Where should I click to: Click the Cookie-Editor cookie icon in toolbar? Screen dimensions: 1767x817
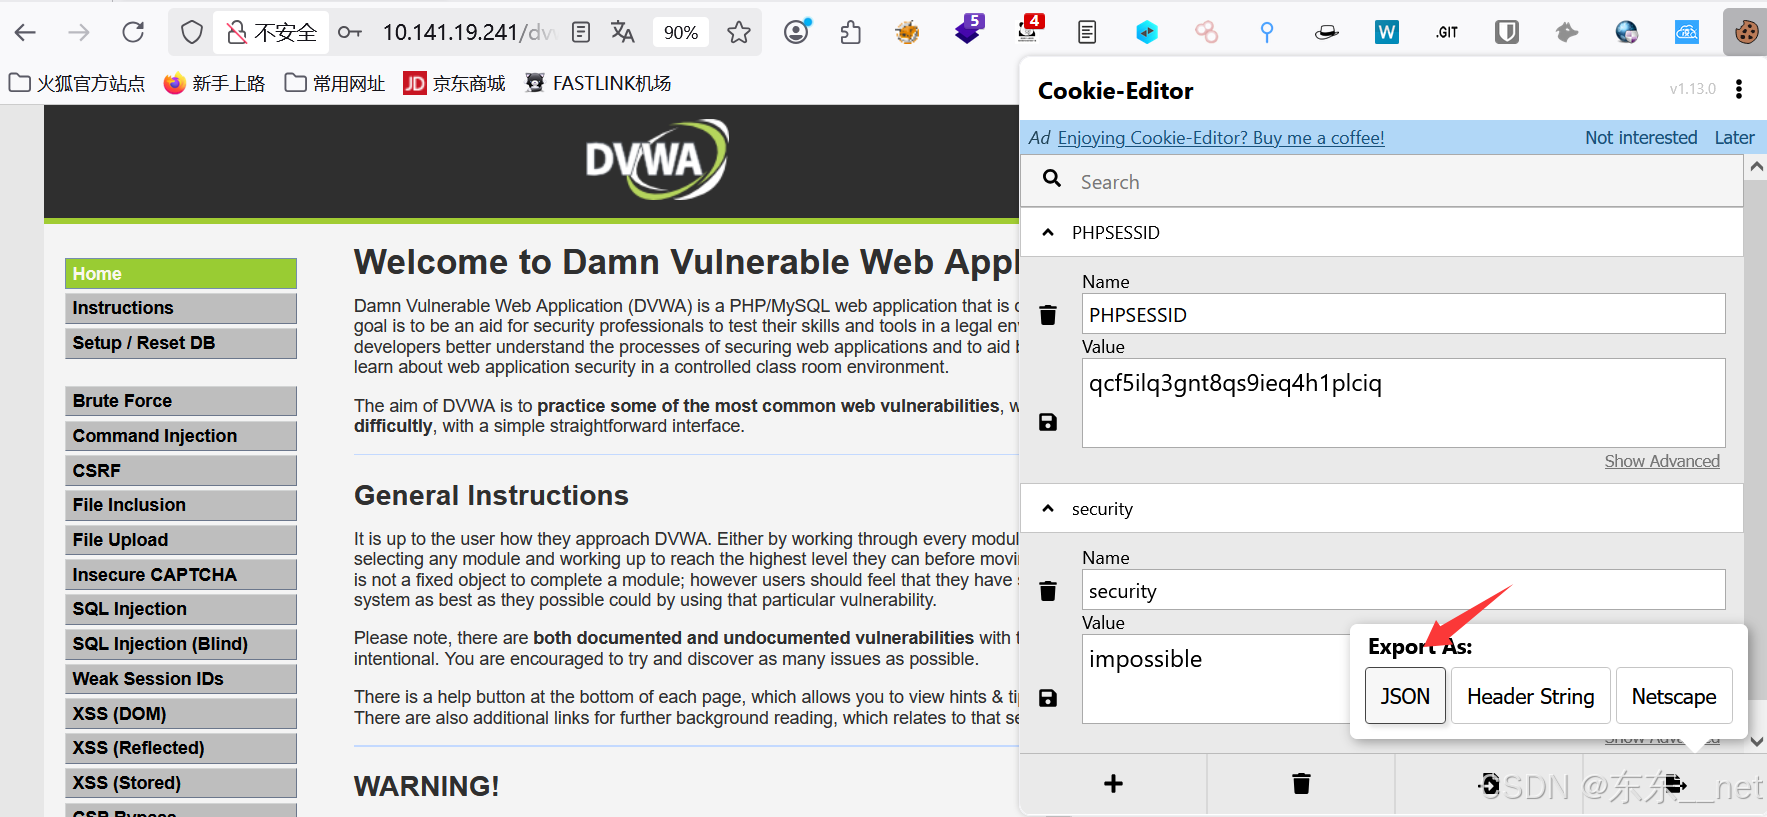pos(1746,33)
